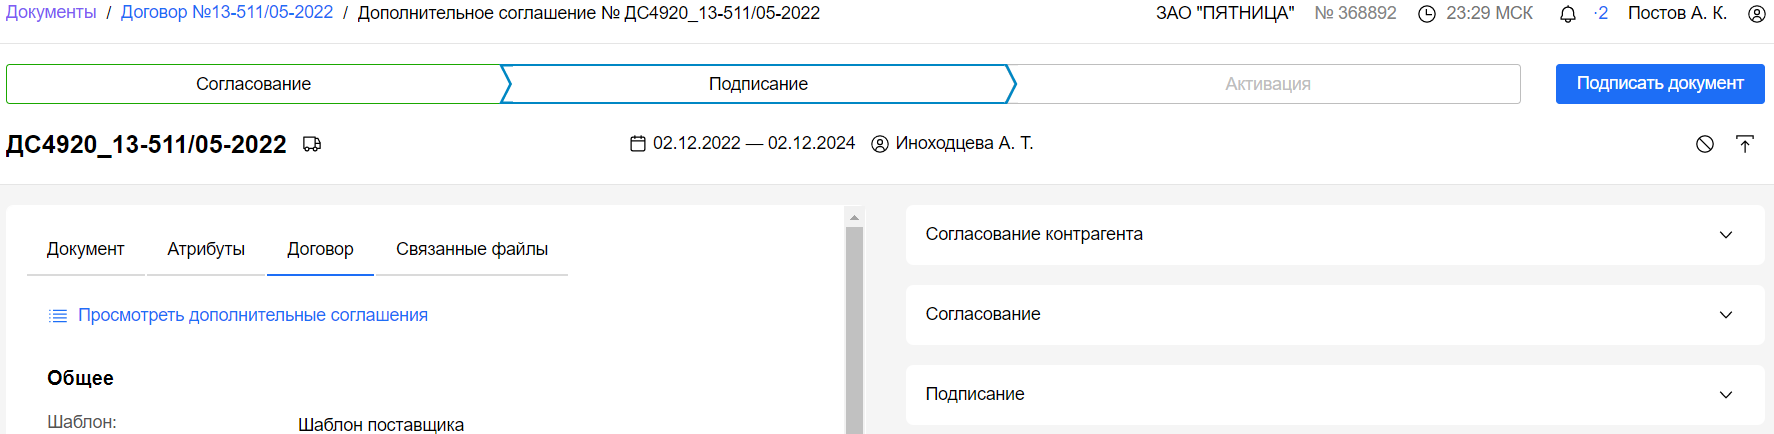Open the user profile avatar icon
The image size is (1774, 434).
pos(1756,14)
